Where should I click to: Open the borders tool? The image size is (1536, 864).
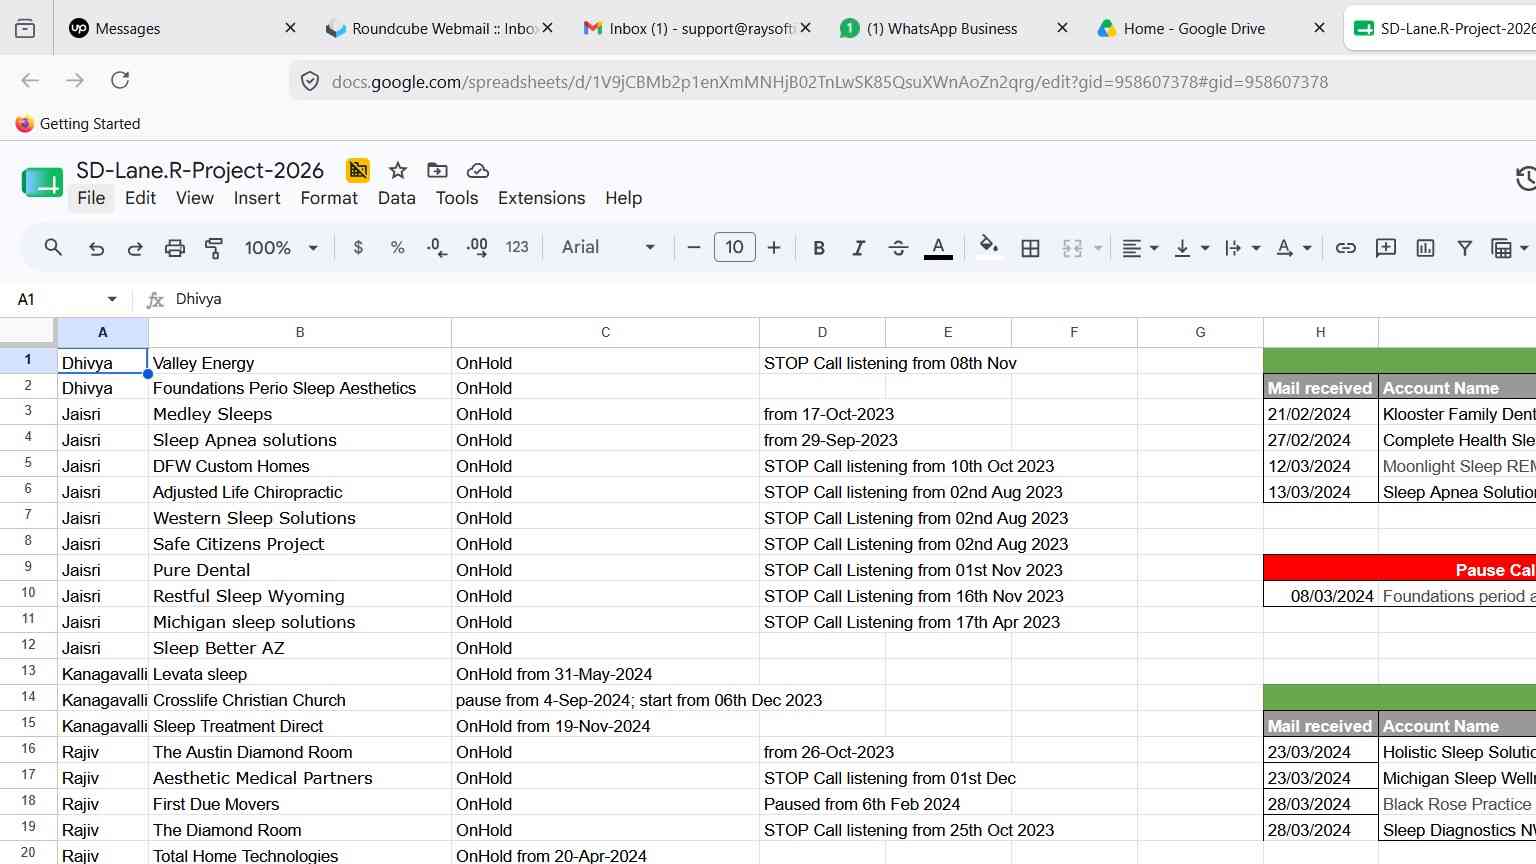click(1030, 248)
